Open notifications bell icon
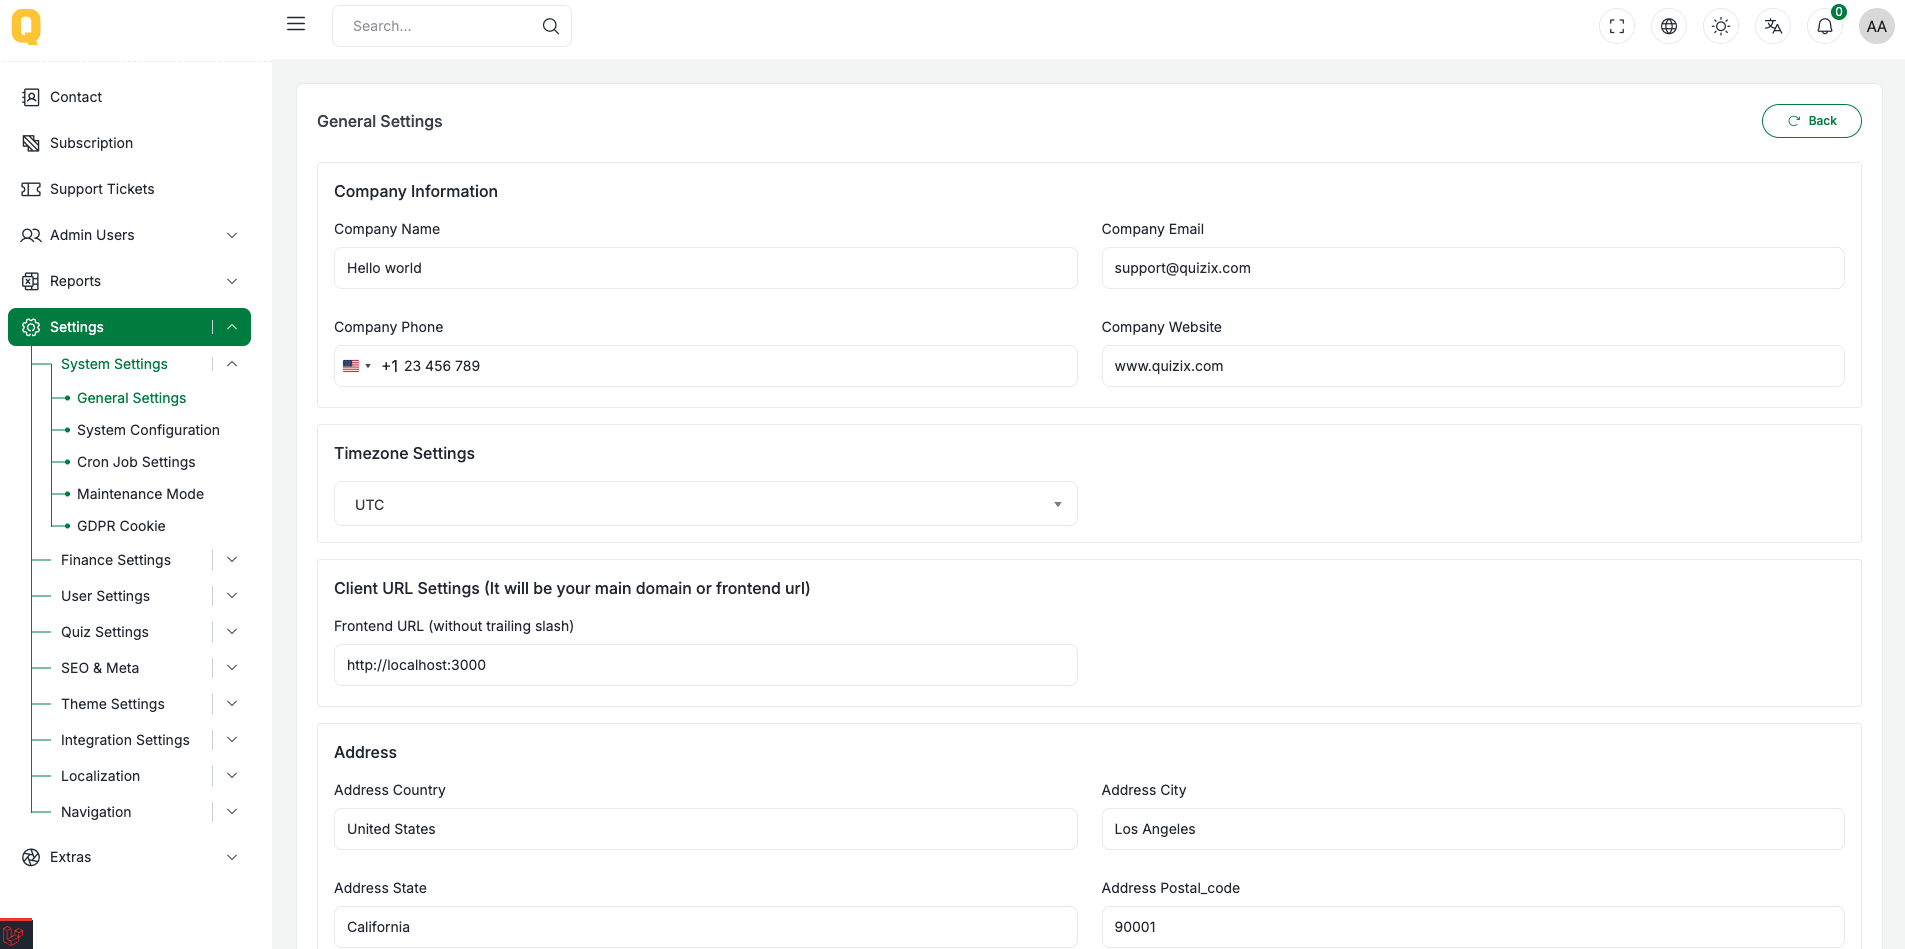This screenshot has height=949, width=1905. [x=1825, y=26]
